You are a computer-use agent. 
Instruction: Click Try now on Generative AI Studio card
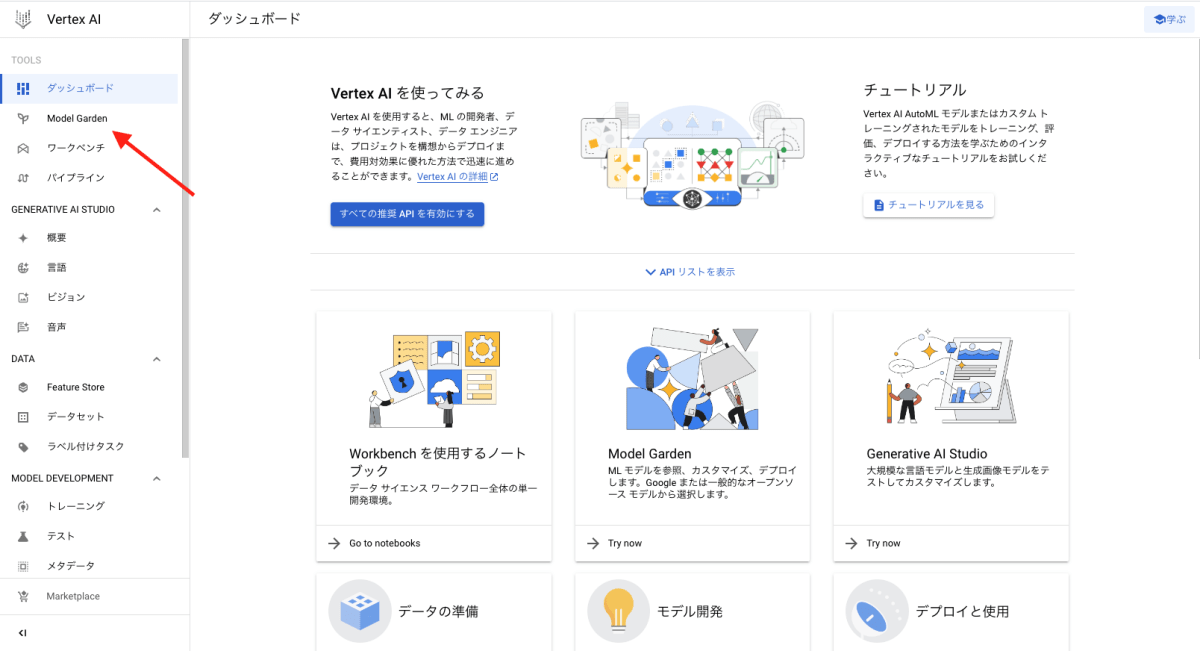[x=883, y=543]
